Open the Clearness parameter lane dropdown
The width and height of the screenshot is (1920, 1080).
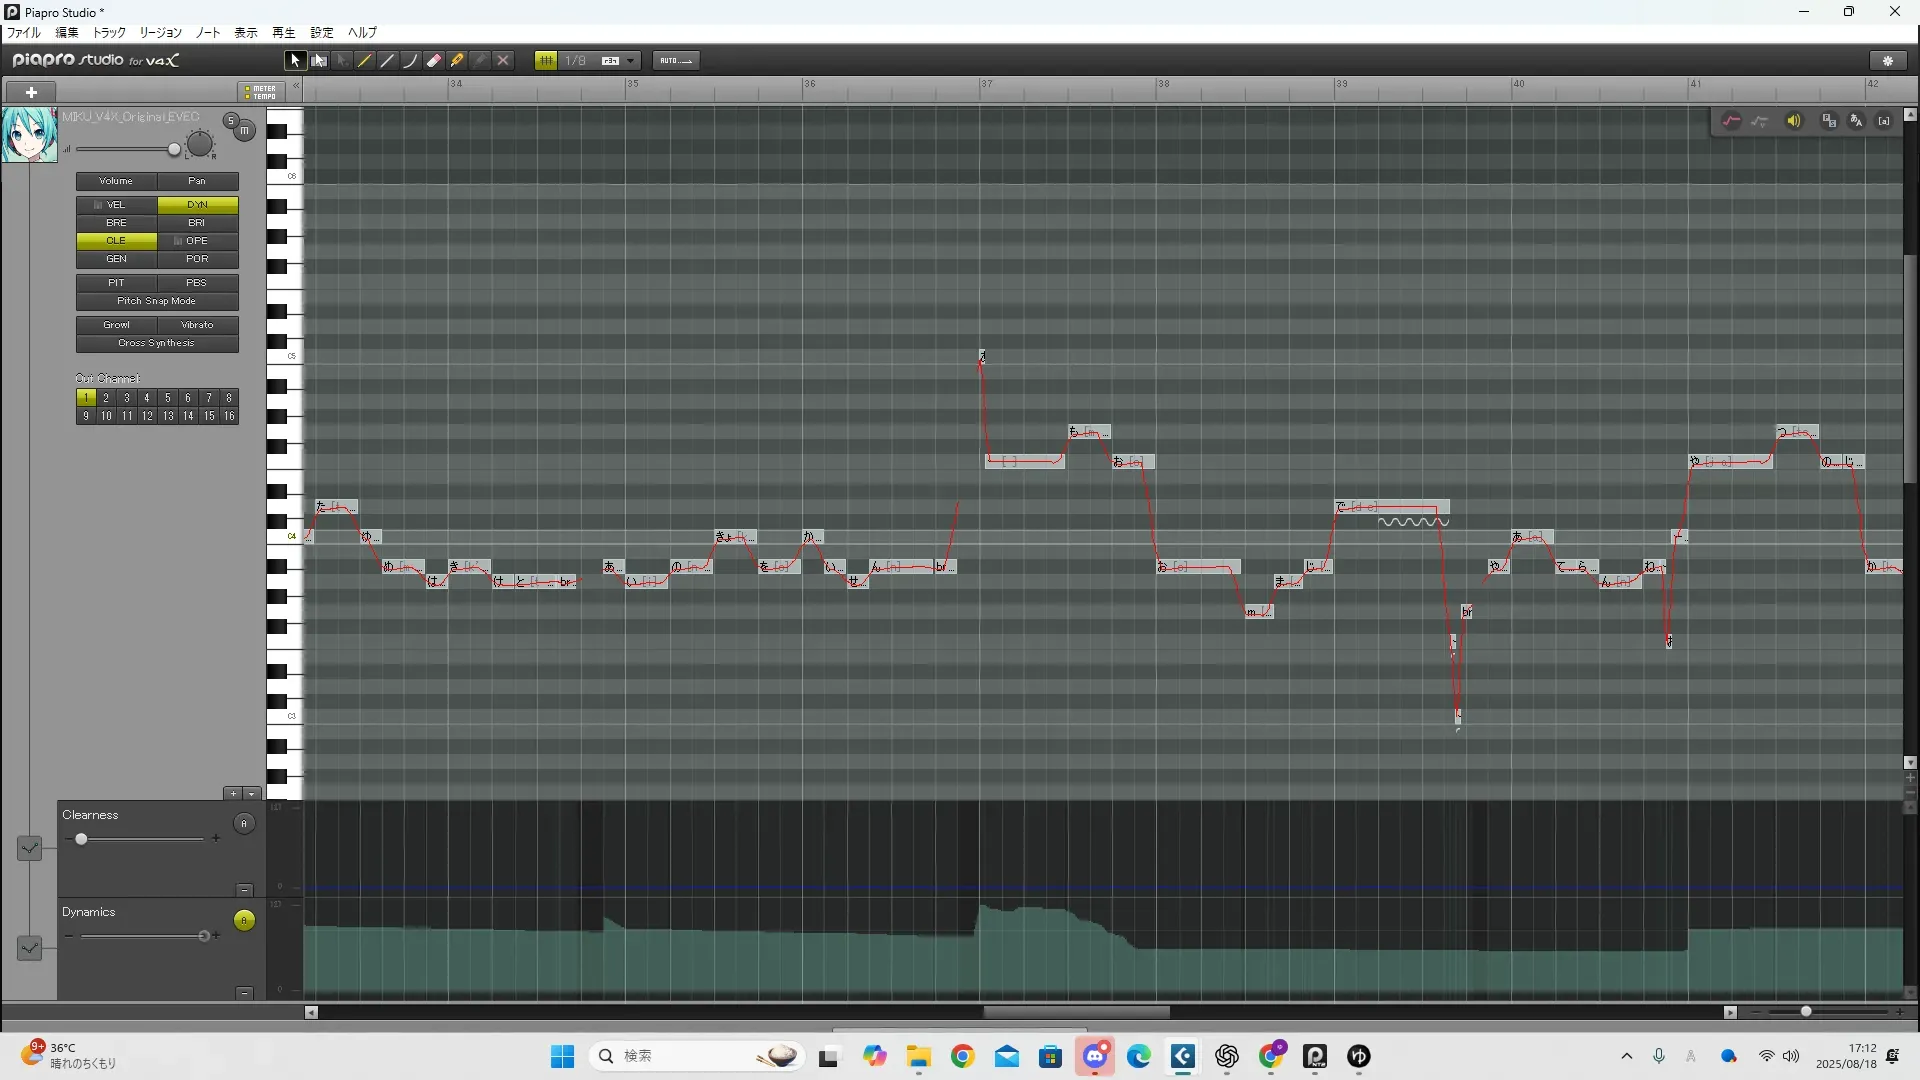30,848
